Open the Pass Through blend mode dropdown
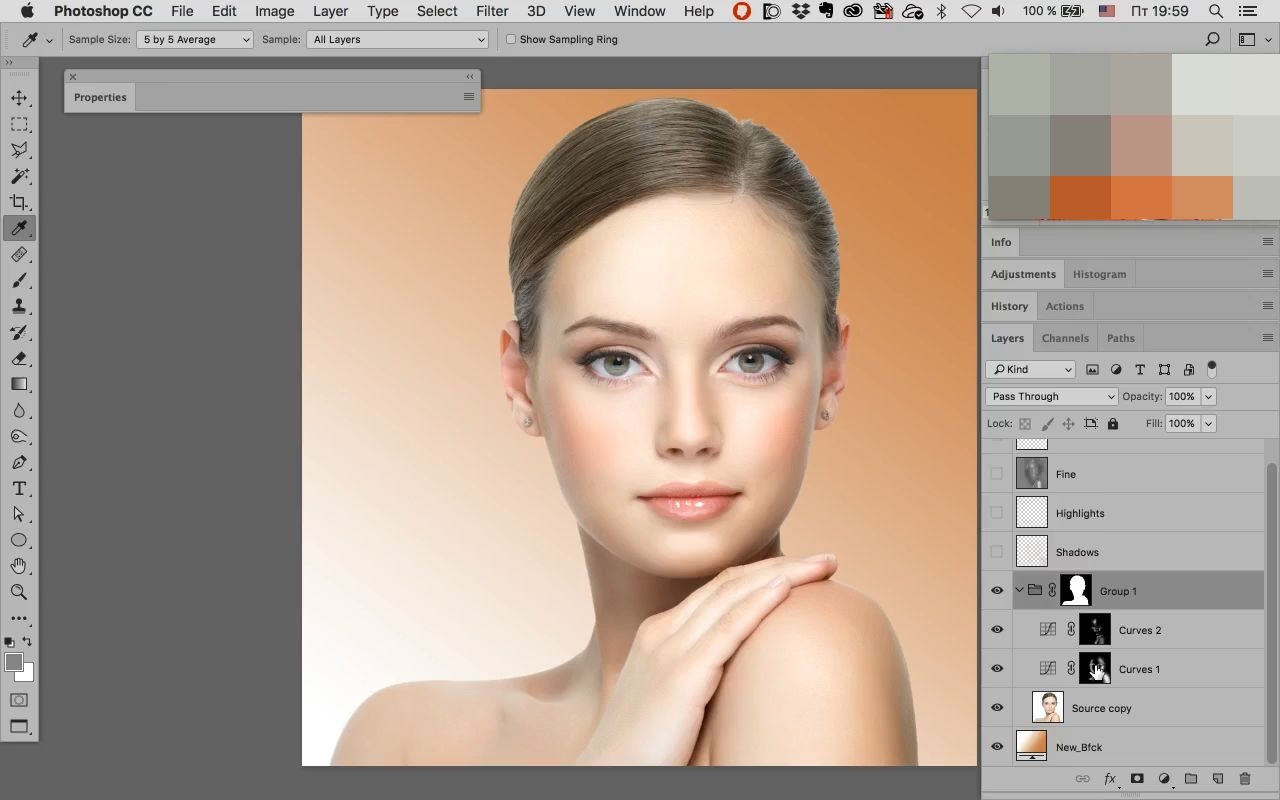The width and height of the screenshot is (1280, 800). tap(1051, 396)
